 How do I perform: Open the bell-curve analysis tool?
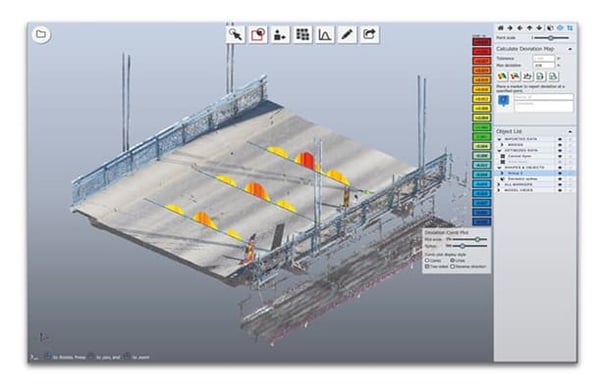tap(325, 34)
